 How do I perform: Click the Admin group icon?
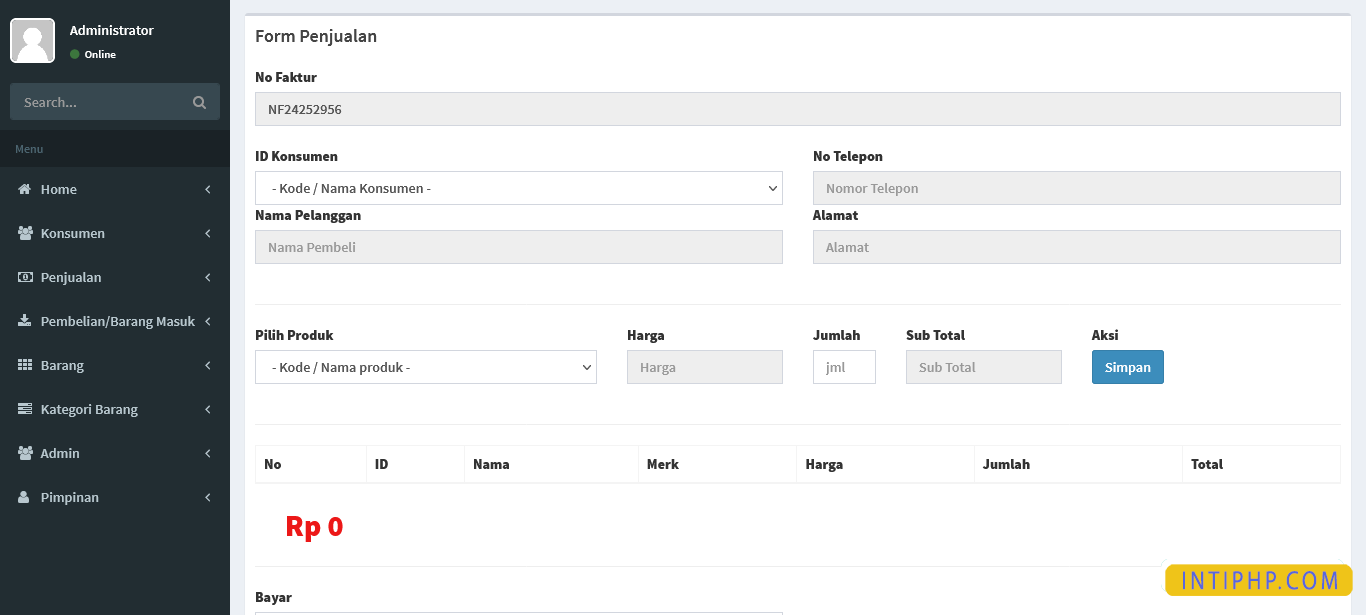(25, 453)
